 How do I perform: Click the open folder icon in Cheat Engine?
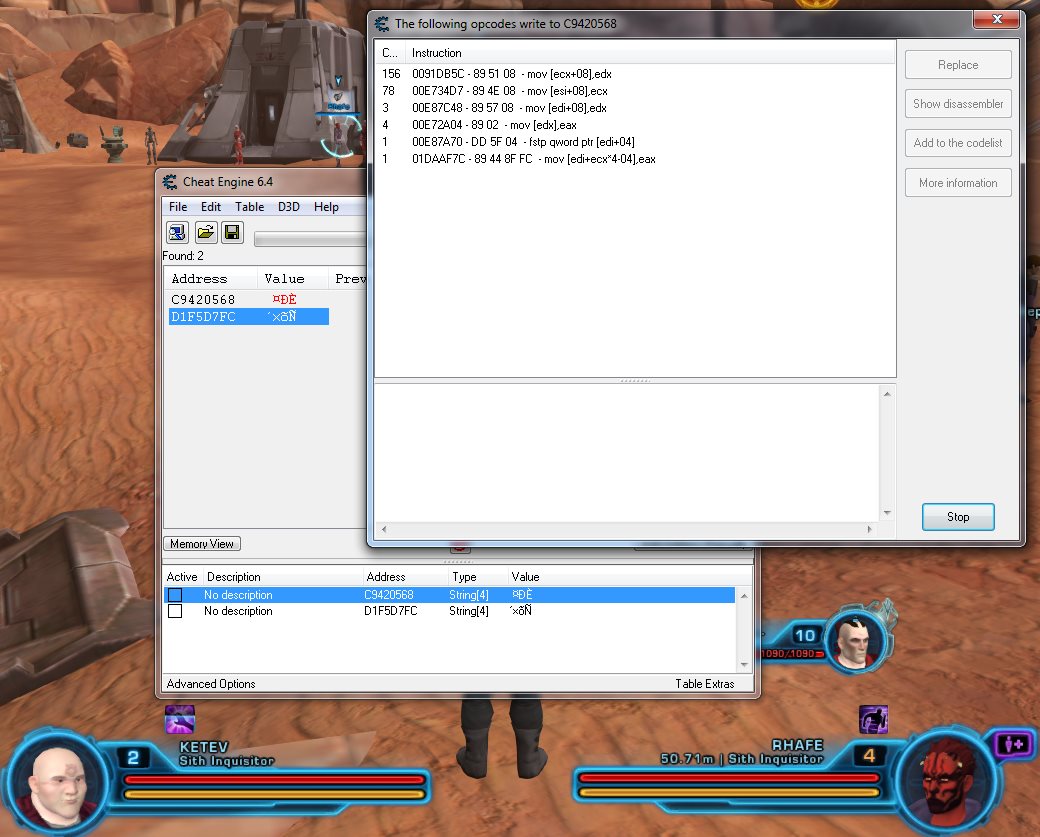pyautogui.click(x=205, y=233)
